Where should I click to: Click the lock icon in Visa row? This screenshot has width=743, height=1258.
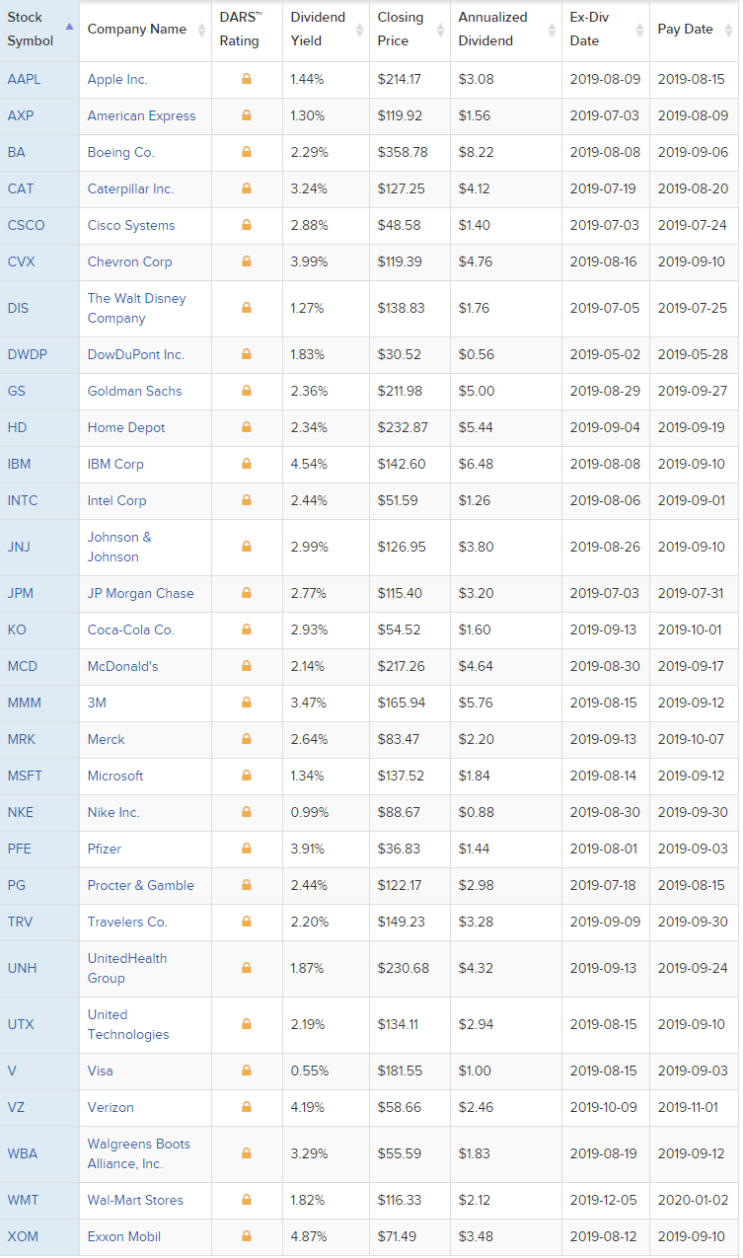click(247, 1071)
